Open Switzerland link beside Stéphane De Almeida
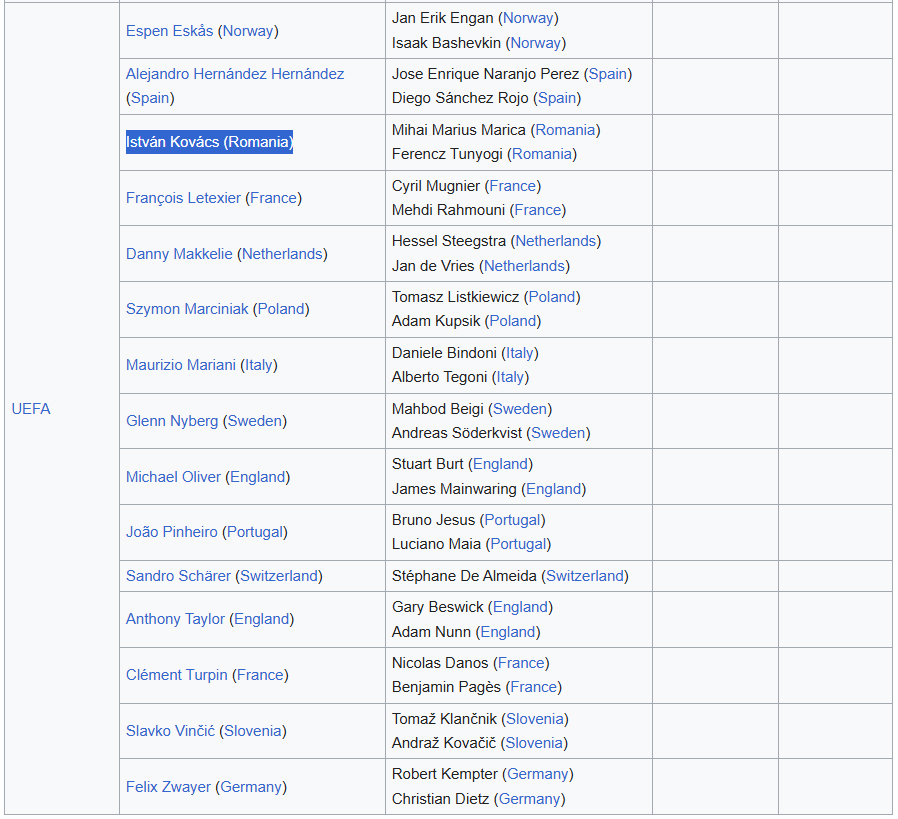The width and height of the screenshot is (898, 819). (x=585, y=576)
